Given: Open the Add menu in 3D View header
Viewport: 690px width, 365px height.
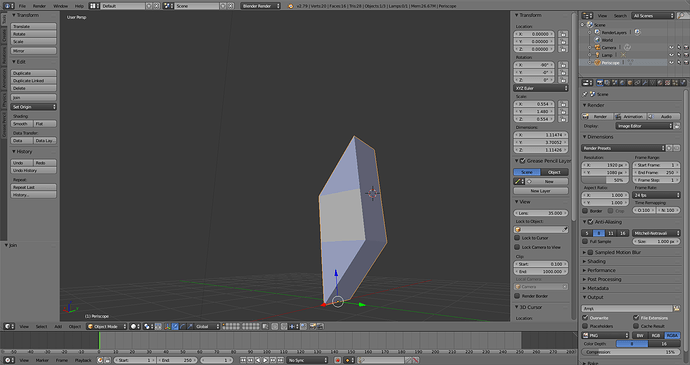Looking at the screenshot, I should (58, 326).
